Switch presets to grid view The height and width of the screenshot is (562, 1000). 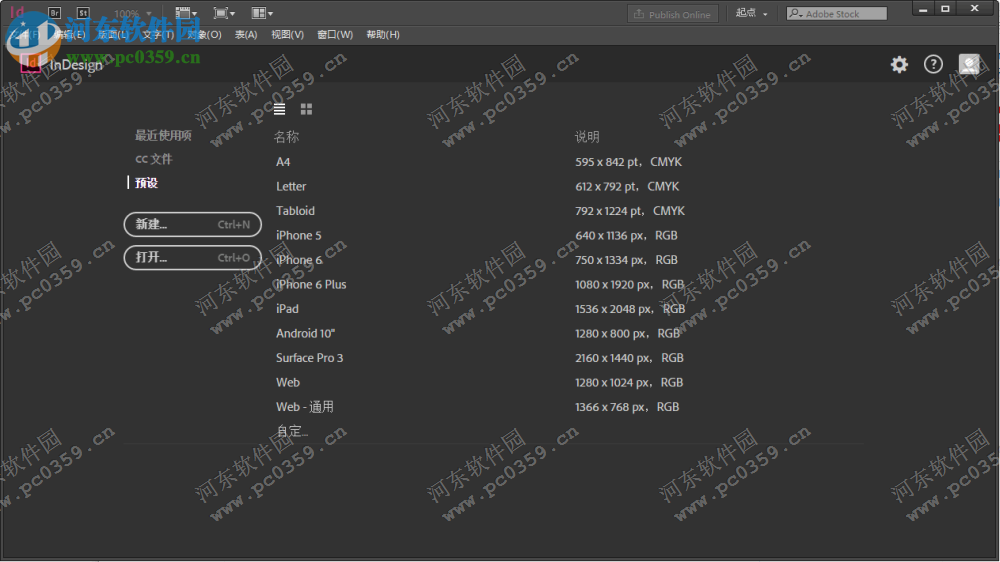click(306, 109)
